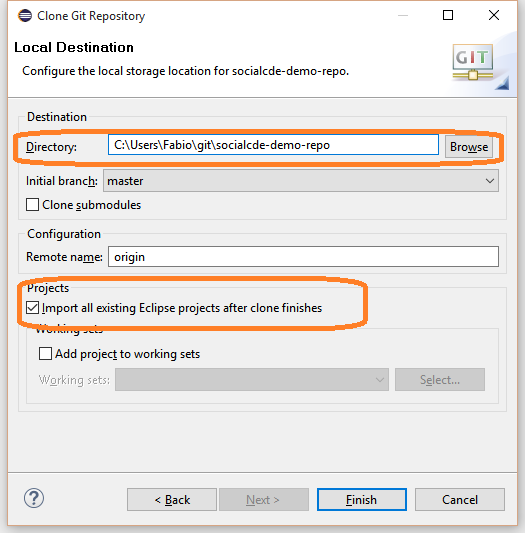Click the Browse button for directory
Image resolution: width=525 pixels, height=533 pixels.
pyautogui.click(x=469, y=147)
